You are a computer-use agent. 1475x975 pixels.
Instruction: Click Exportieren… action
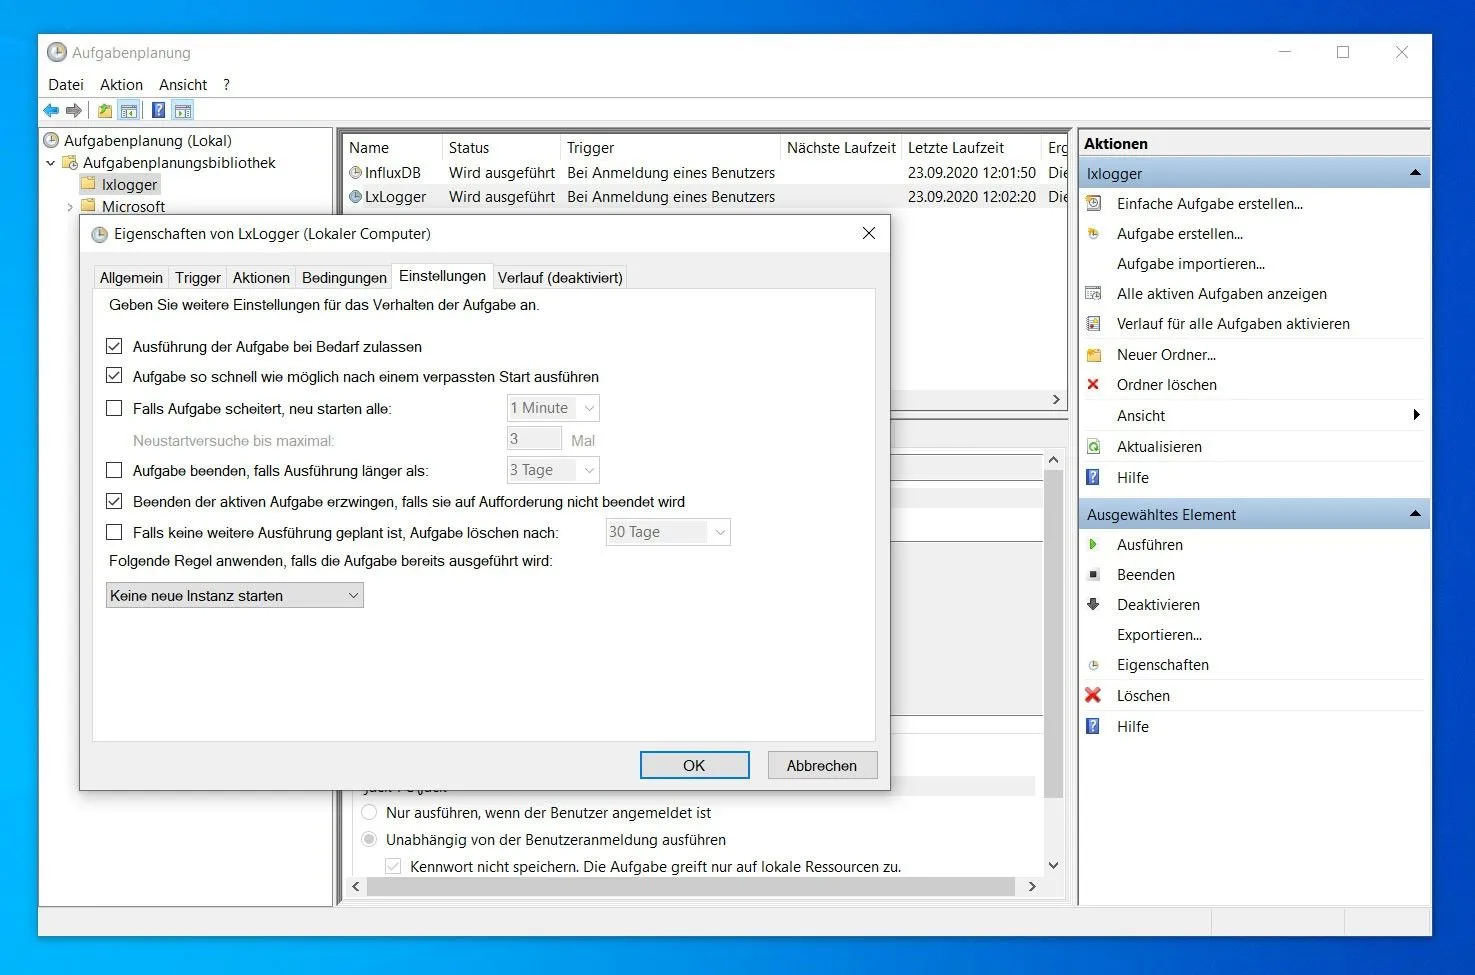pos(1159,635)
